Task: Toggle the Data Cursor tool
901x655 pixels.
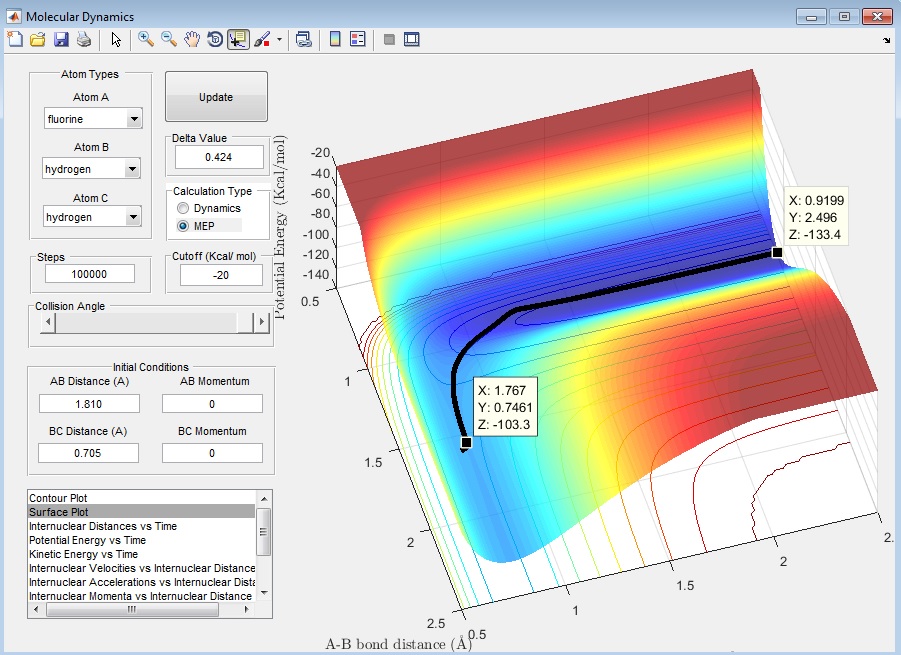Action: pyautogui.click(x=238, y=40)
